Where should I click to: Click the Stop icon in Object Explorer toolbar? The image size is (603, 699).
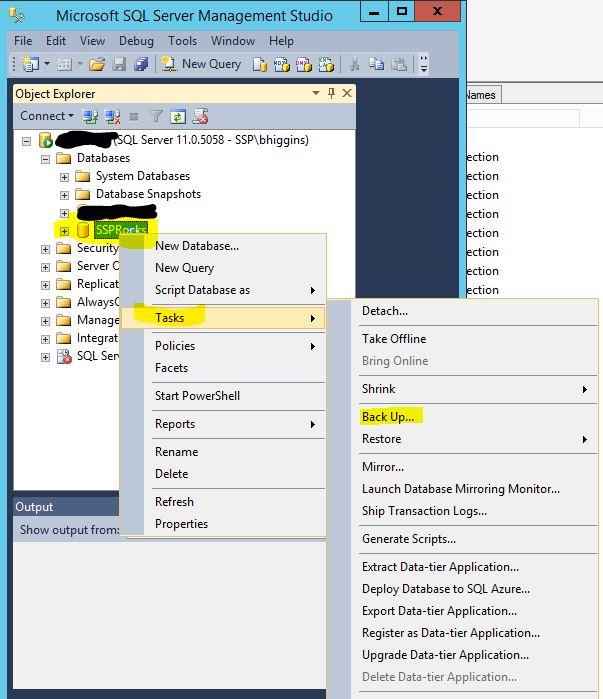click(134, 117)
